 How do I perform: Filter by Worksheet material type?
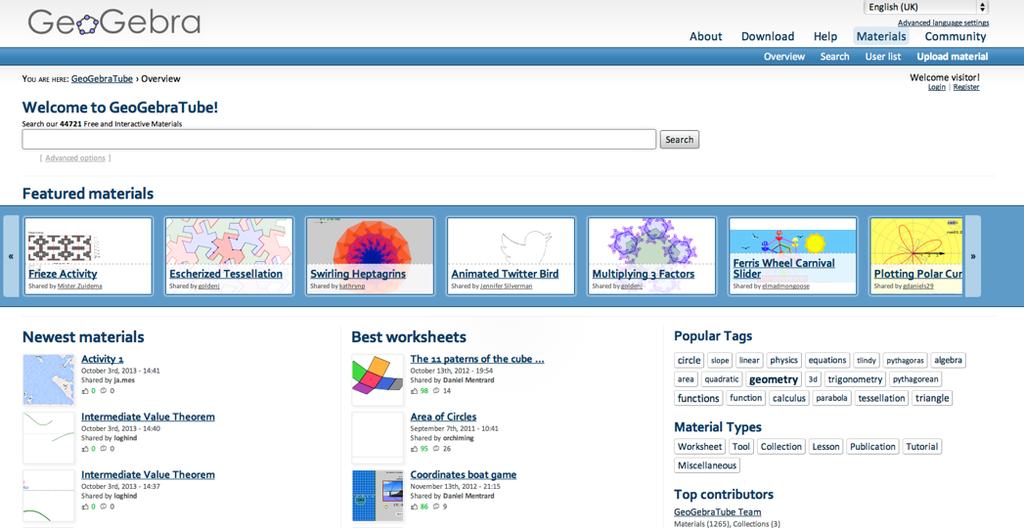click(x=699, y=447)
